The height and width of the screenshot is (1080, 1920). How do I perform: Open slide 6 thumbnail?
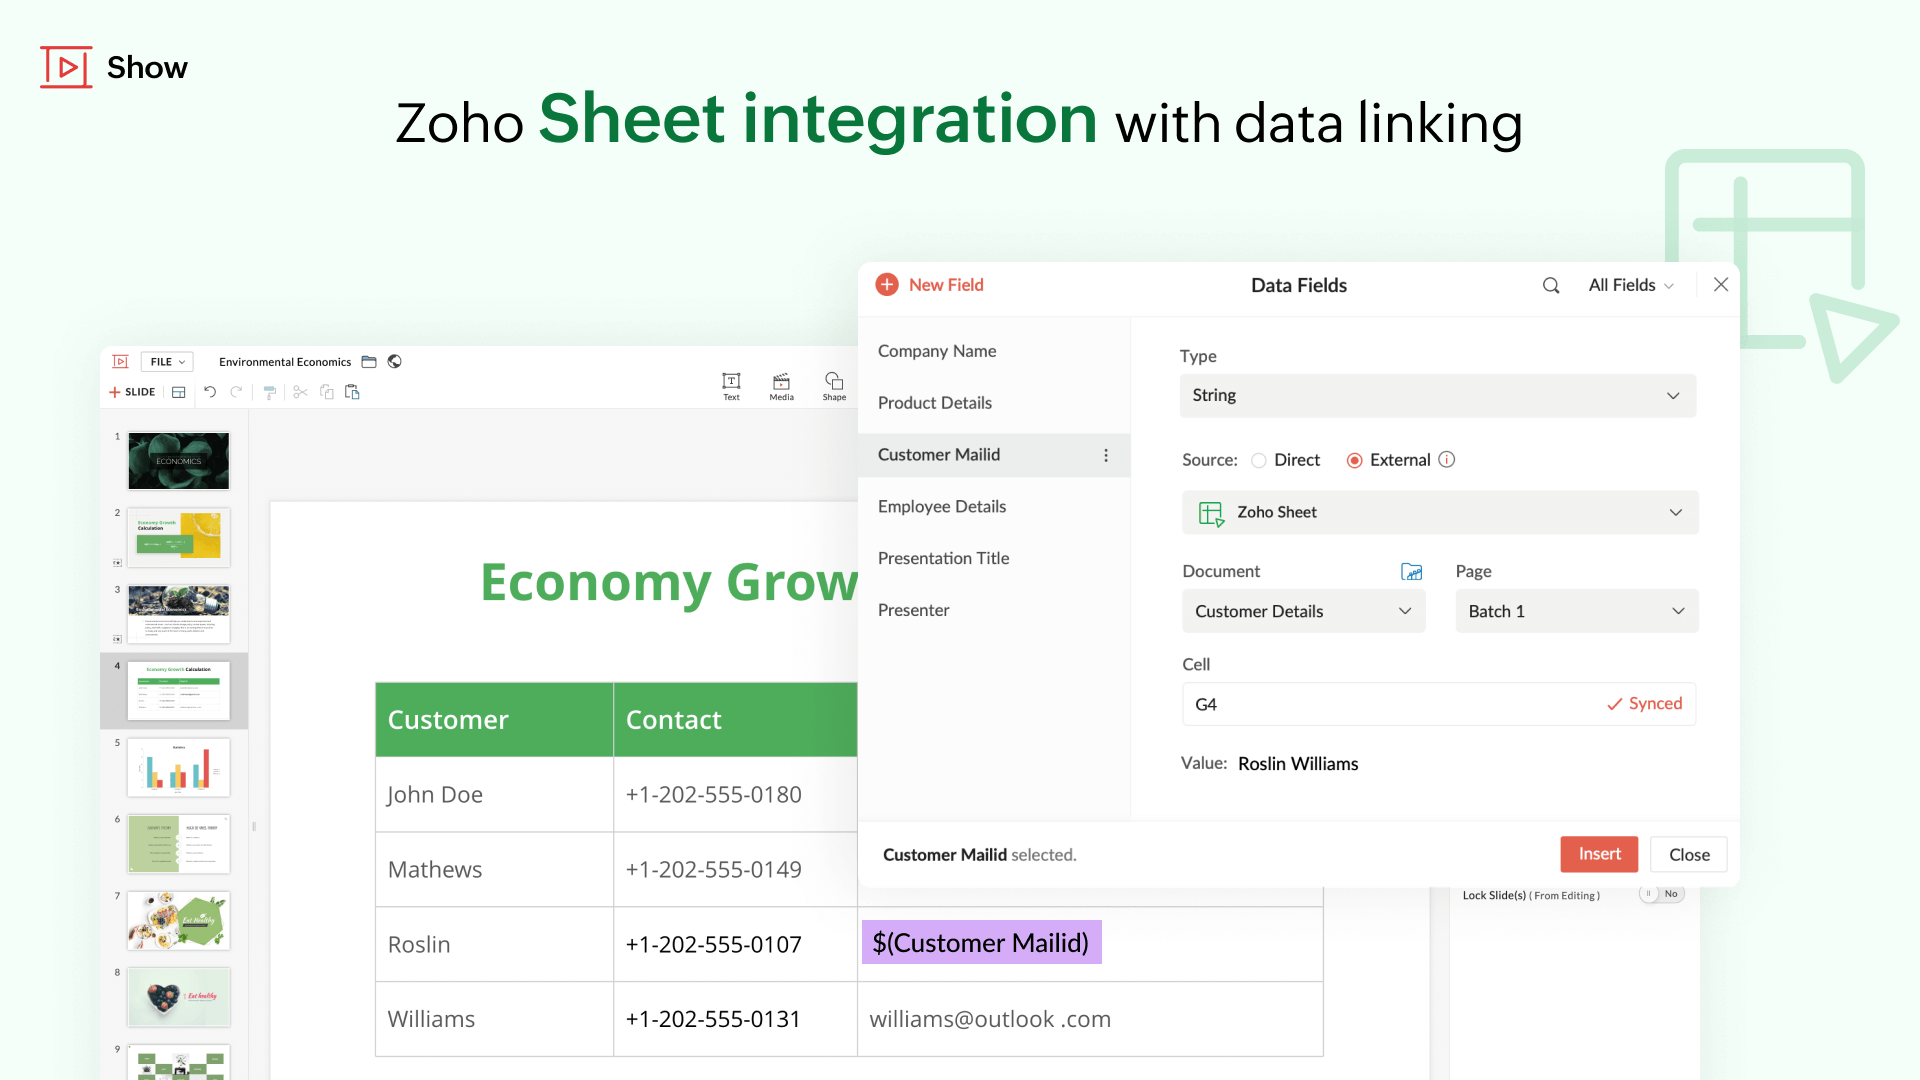(x=179, y=844)
